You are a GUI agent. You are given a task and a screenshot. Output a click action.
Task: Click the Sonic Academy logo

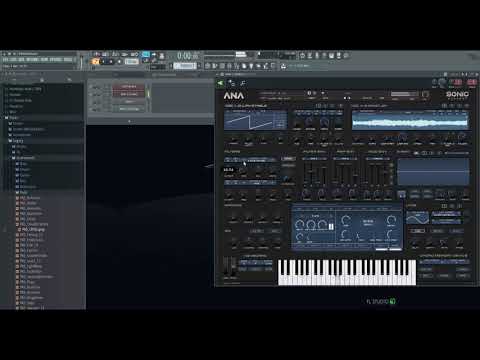tap(457, 95)
